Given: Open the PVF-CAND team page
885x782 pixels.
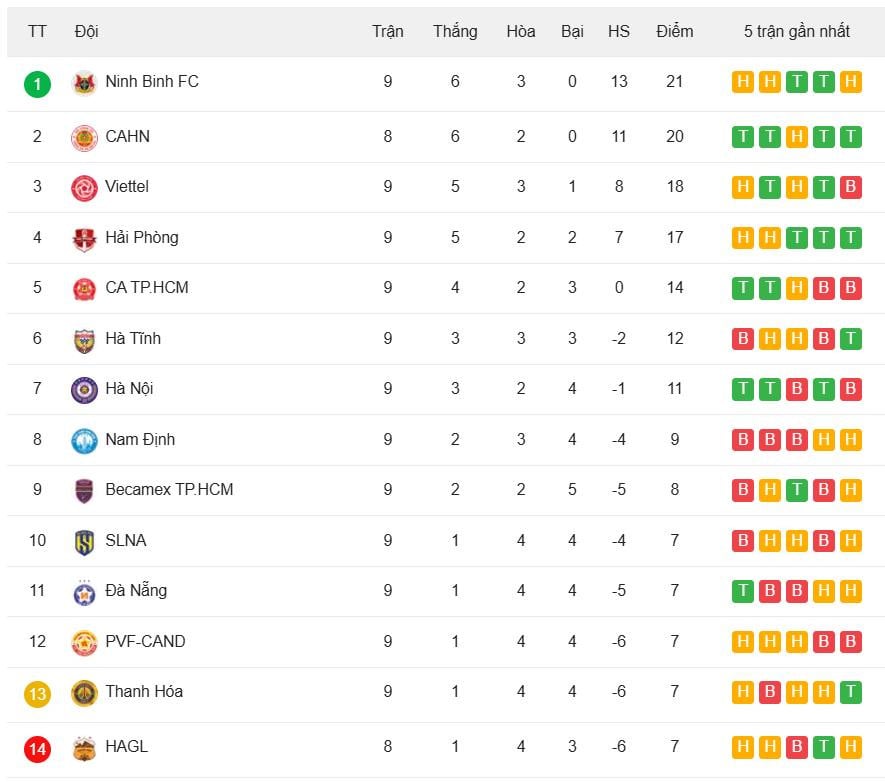Looking at the screenshot, I should (x=145, y=641).
